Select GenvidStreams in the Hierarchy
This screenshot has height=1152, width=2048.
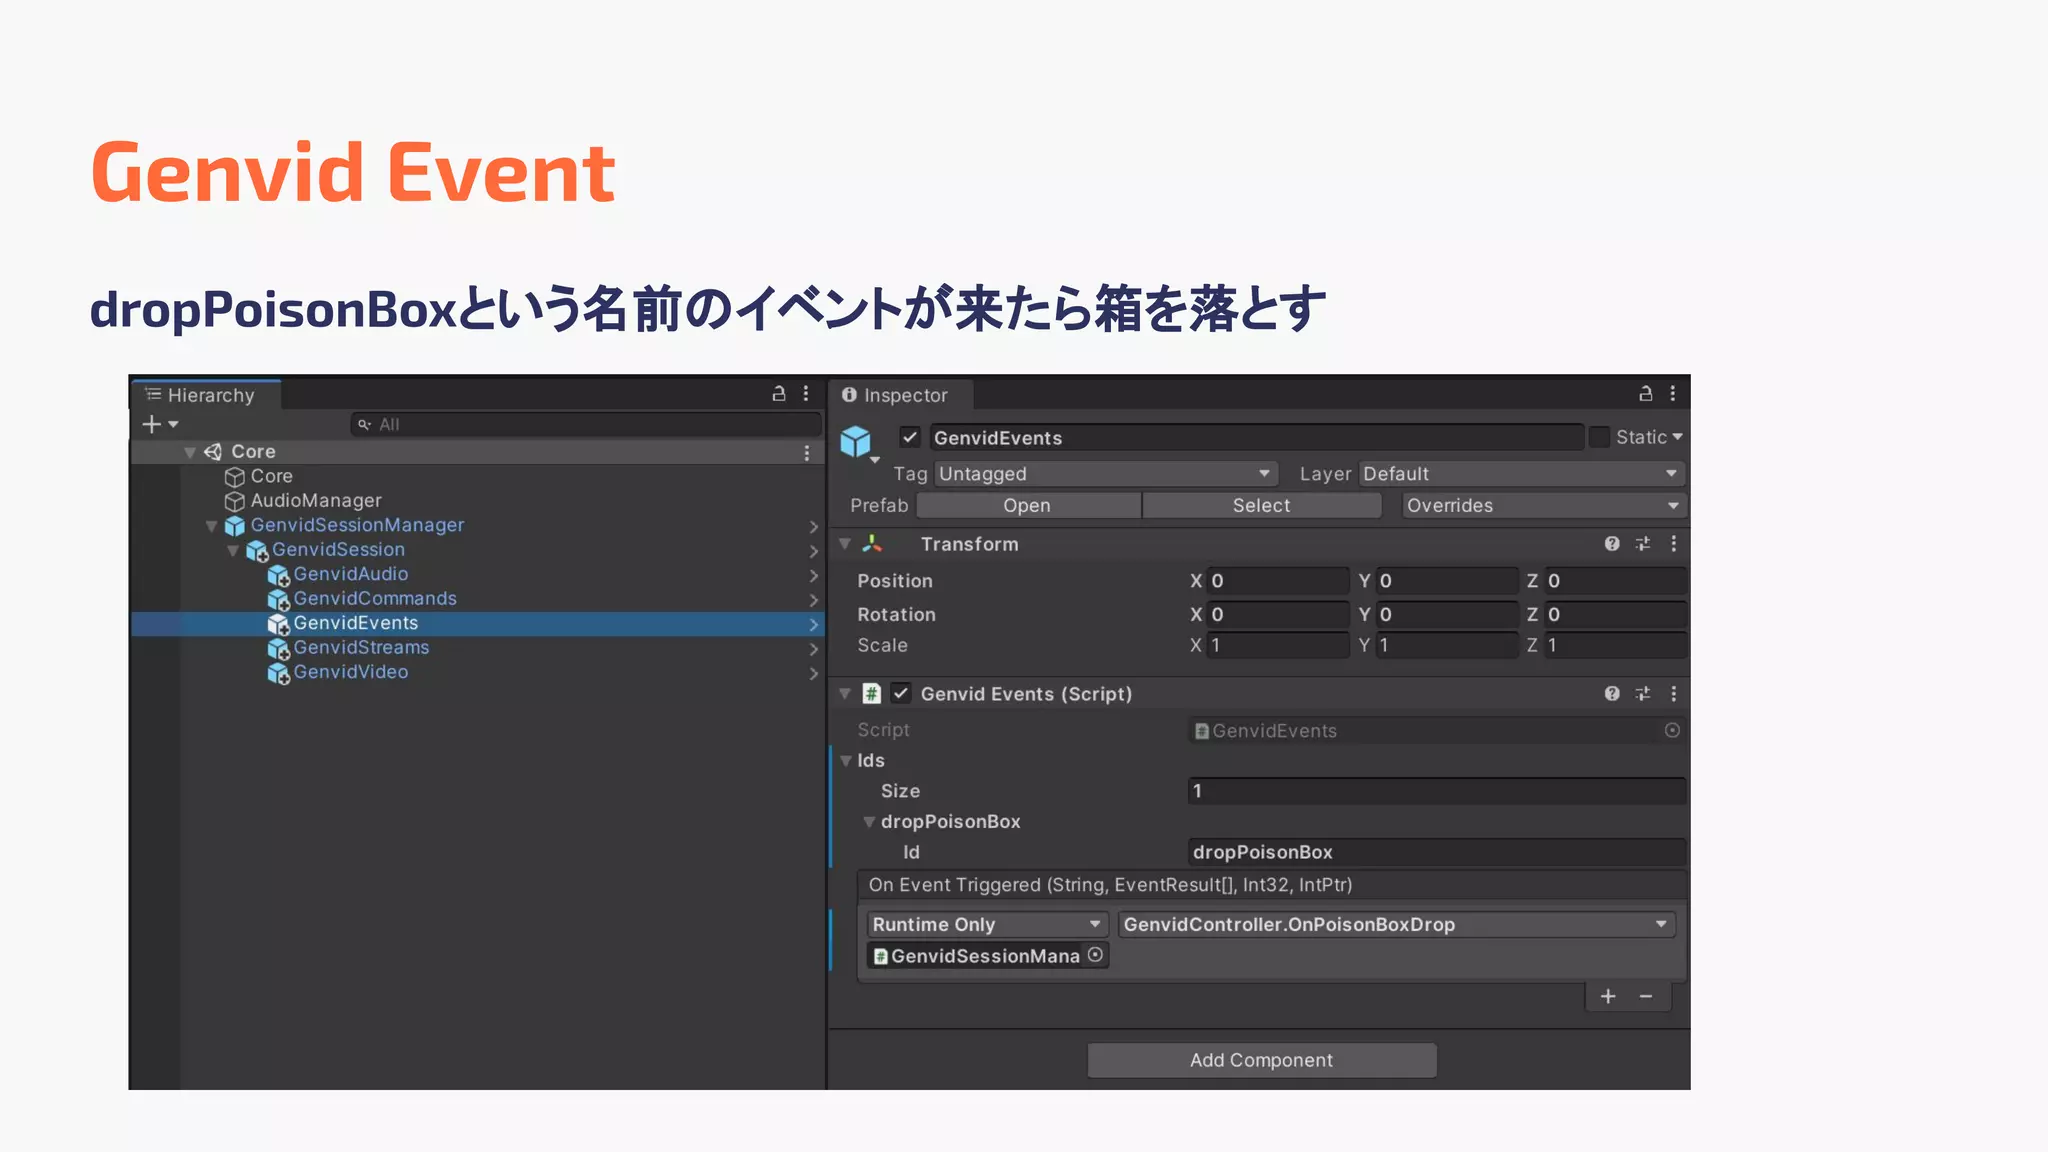click(x=361, y=648)
